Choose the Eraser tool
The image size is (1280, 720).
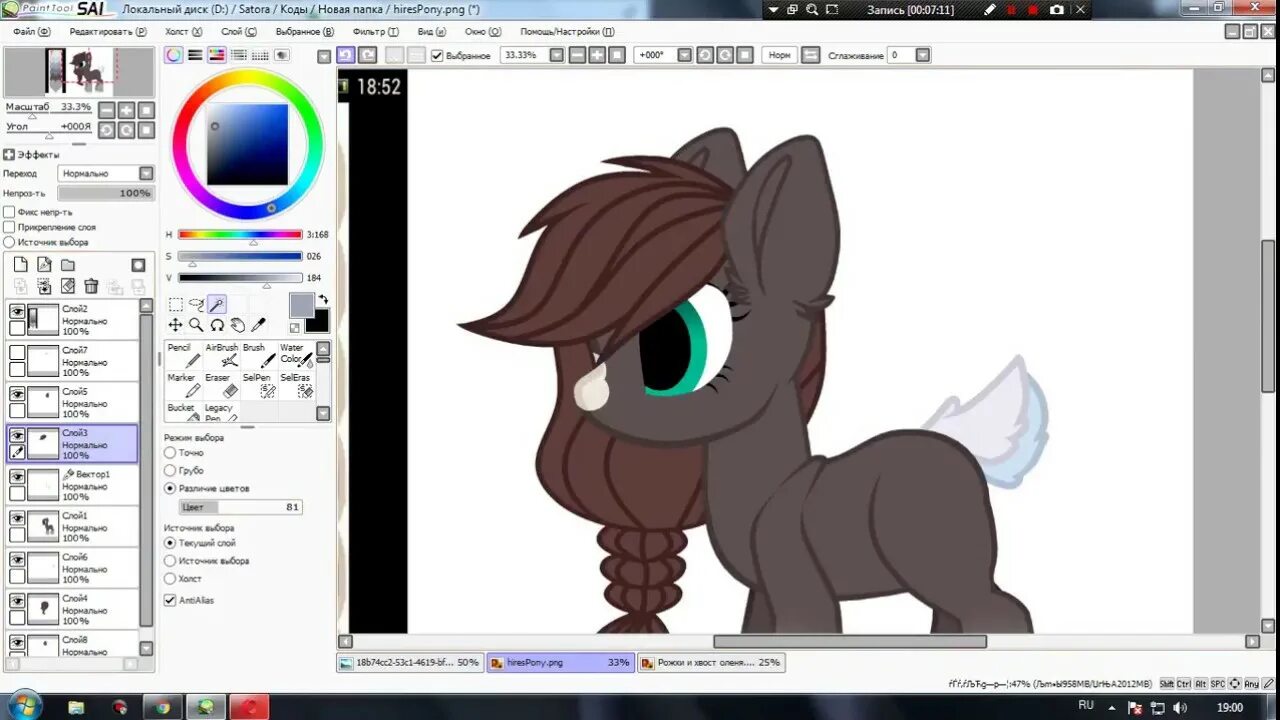(x=221, y=385)
